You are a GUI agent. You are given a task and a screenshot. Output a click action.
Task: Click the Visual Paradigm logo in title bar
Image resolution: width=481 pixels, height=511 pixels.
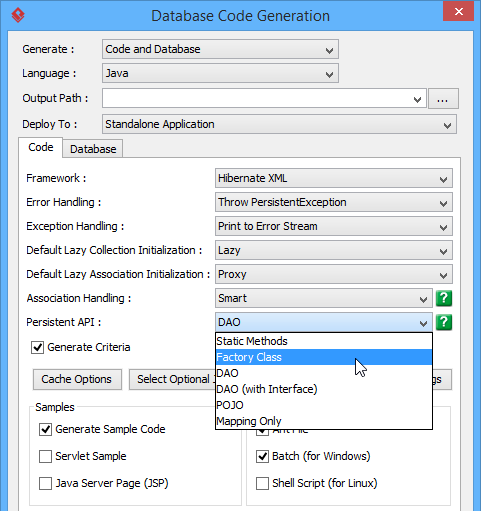pyautogui.click(x=18, y=15)
